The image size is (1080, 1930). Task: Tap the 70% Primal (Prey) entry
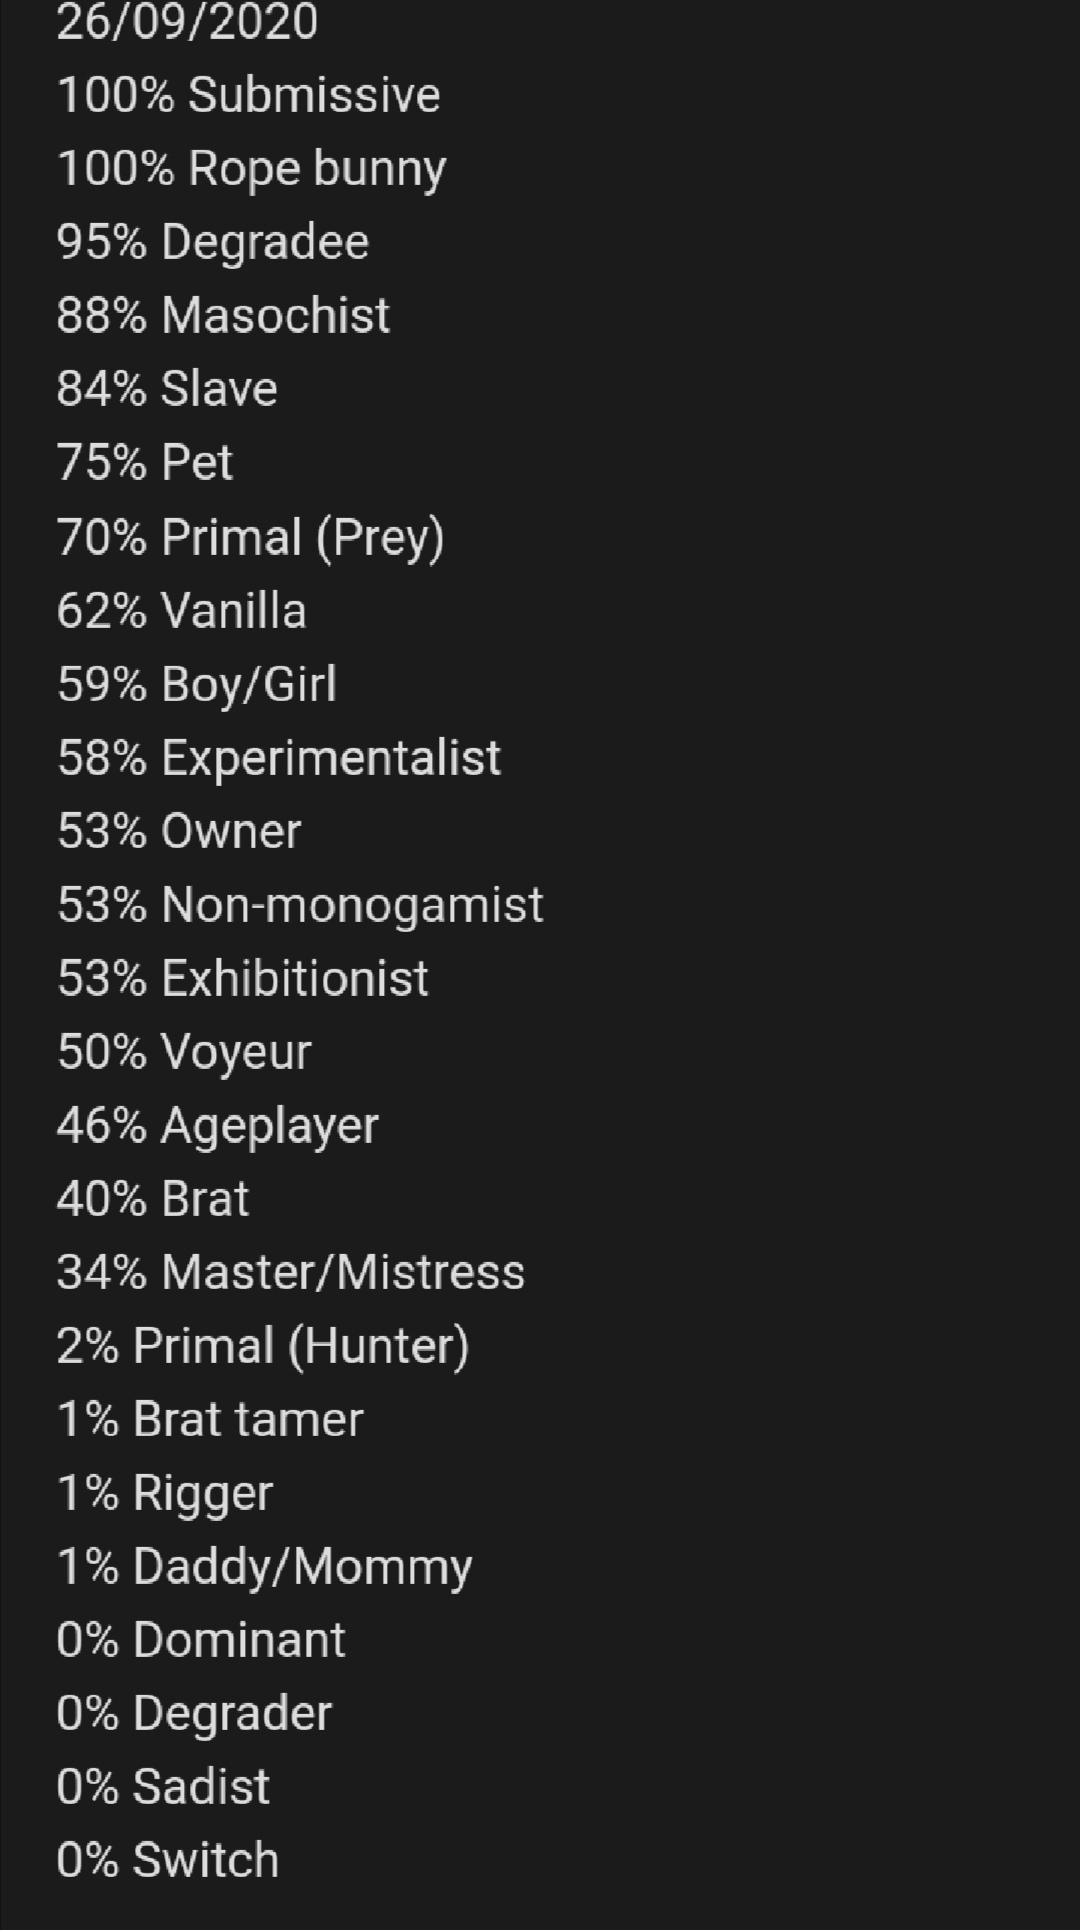[x=250, y=537]
